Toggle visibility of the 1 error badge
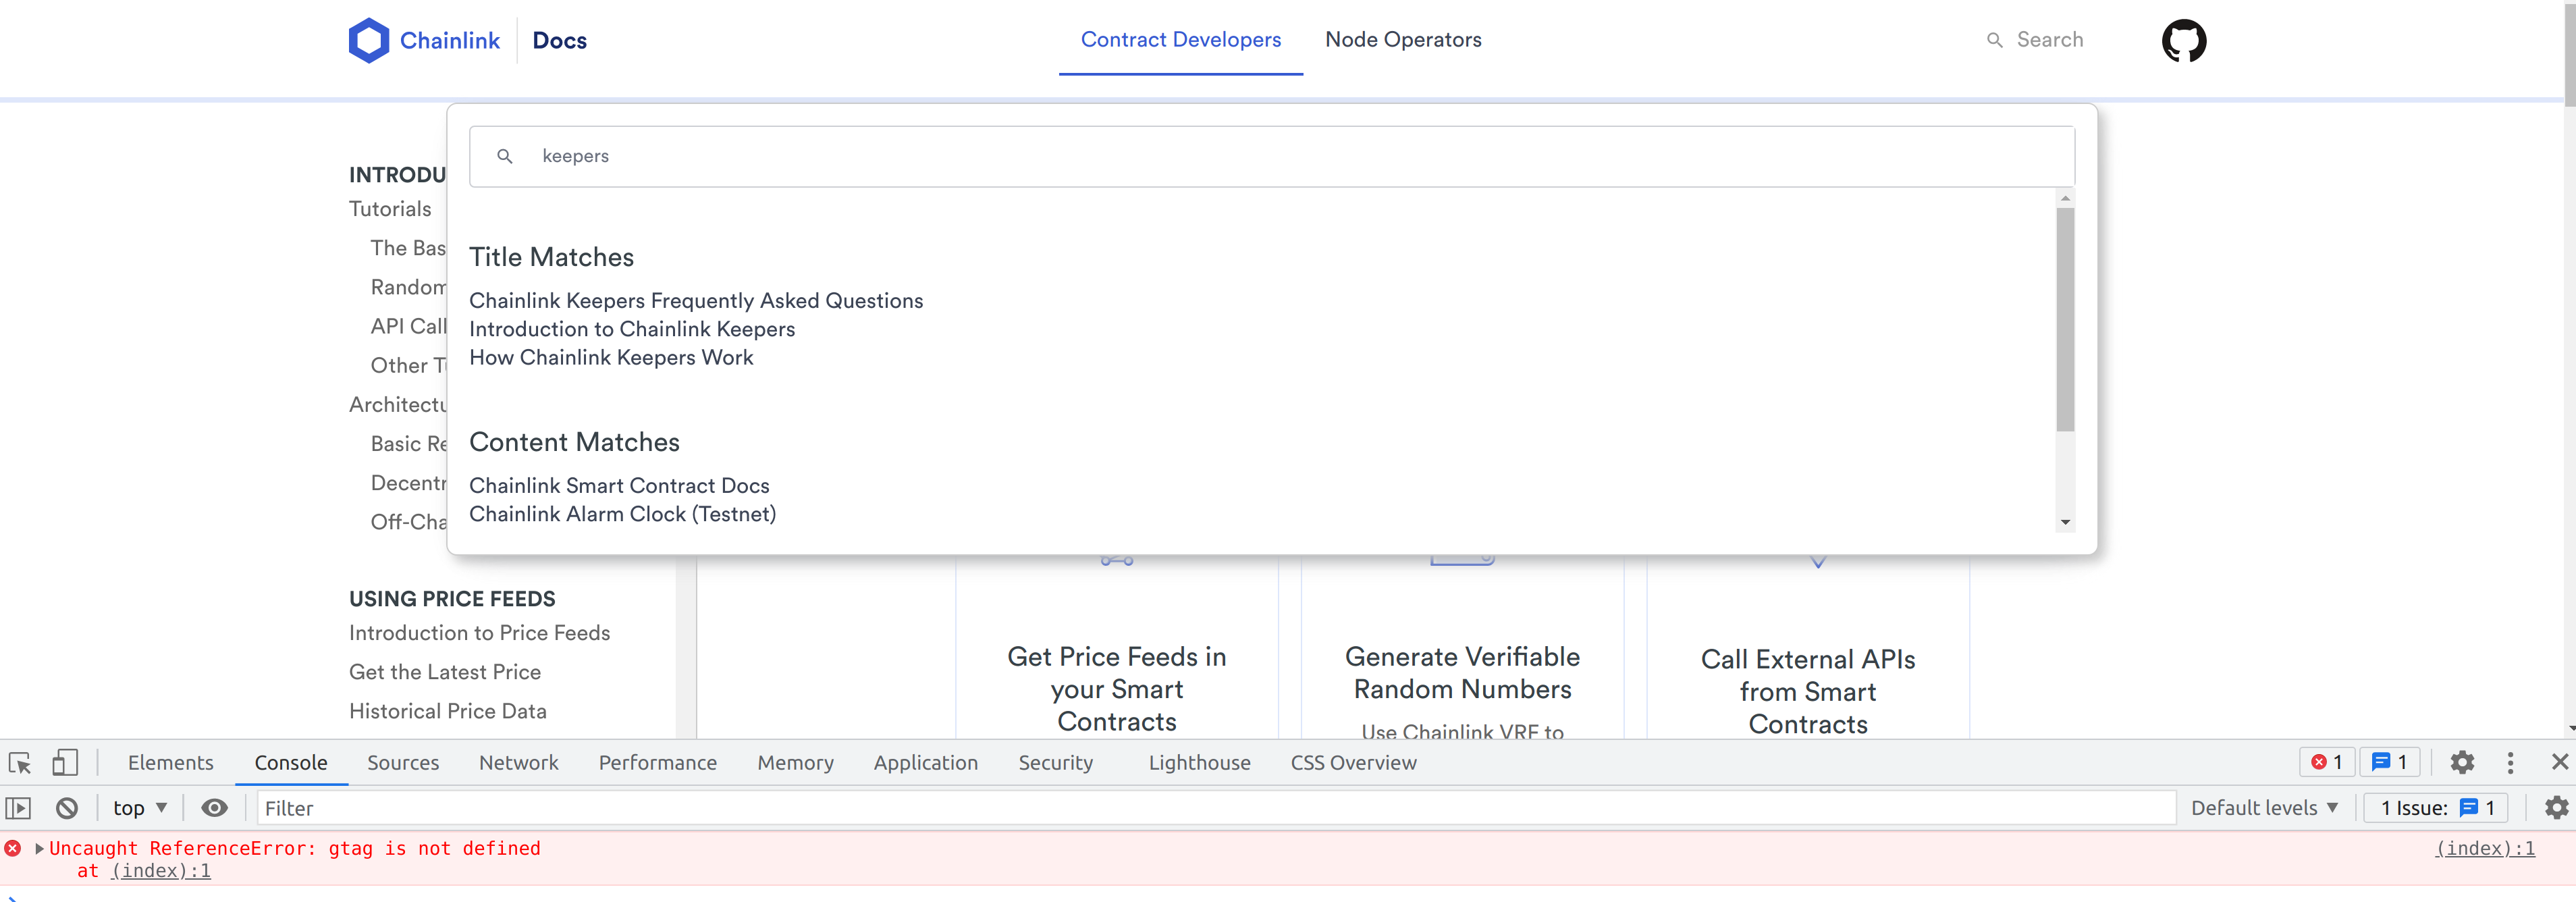Screen dimensions: 2576x902 (x=2327, y=762)
